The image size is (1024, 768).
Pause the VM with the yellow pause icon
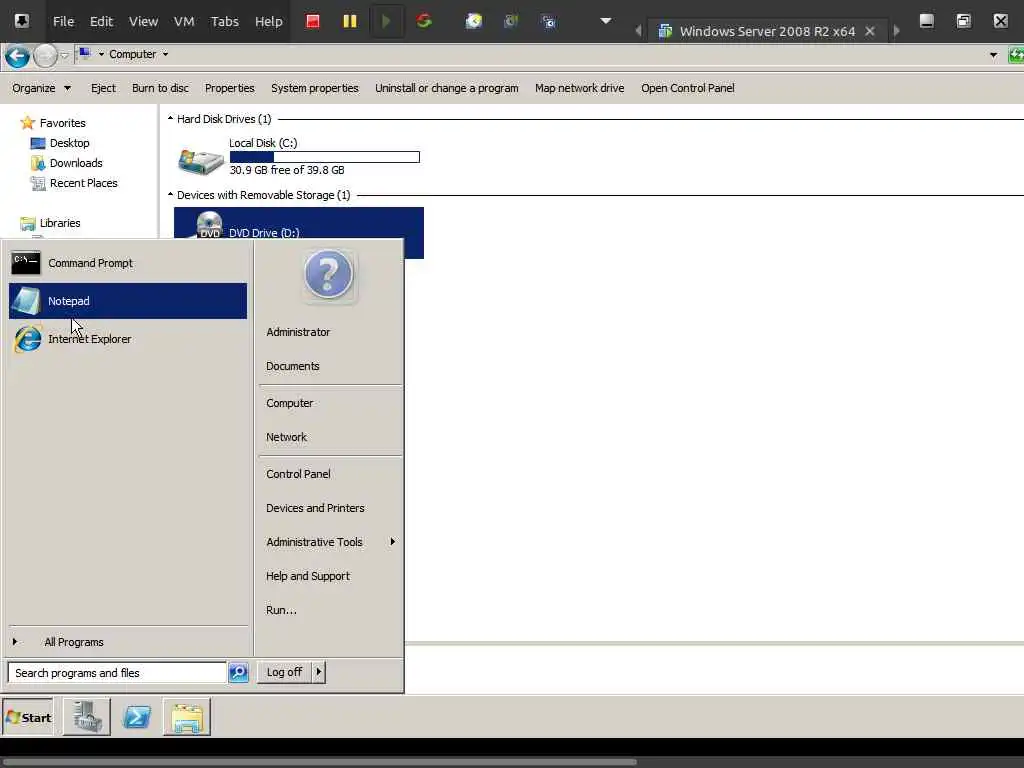click(x=350, y=22)
